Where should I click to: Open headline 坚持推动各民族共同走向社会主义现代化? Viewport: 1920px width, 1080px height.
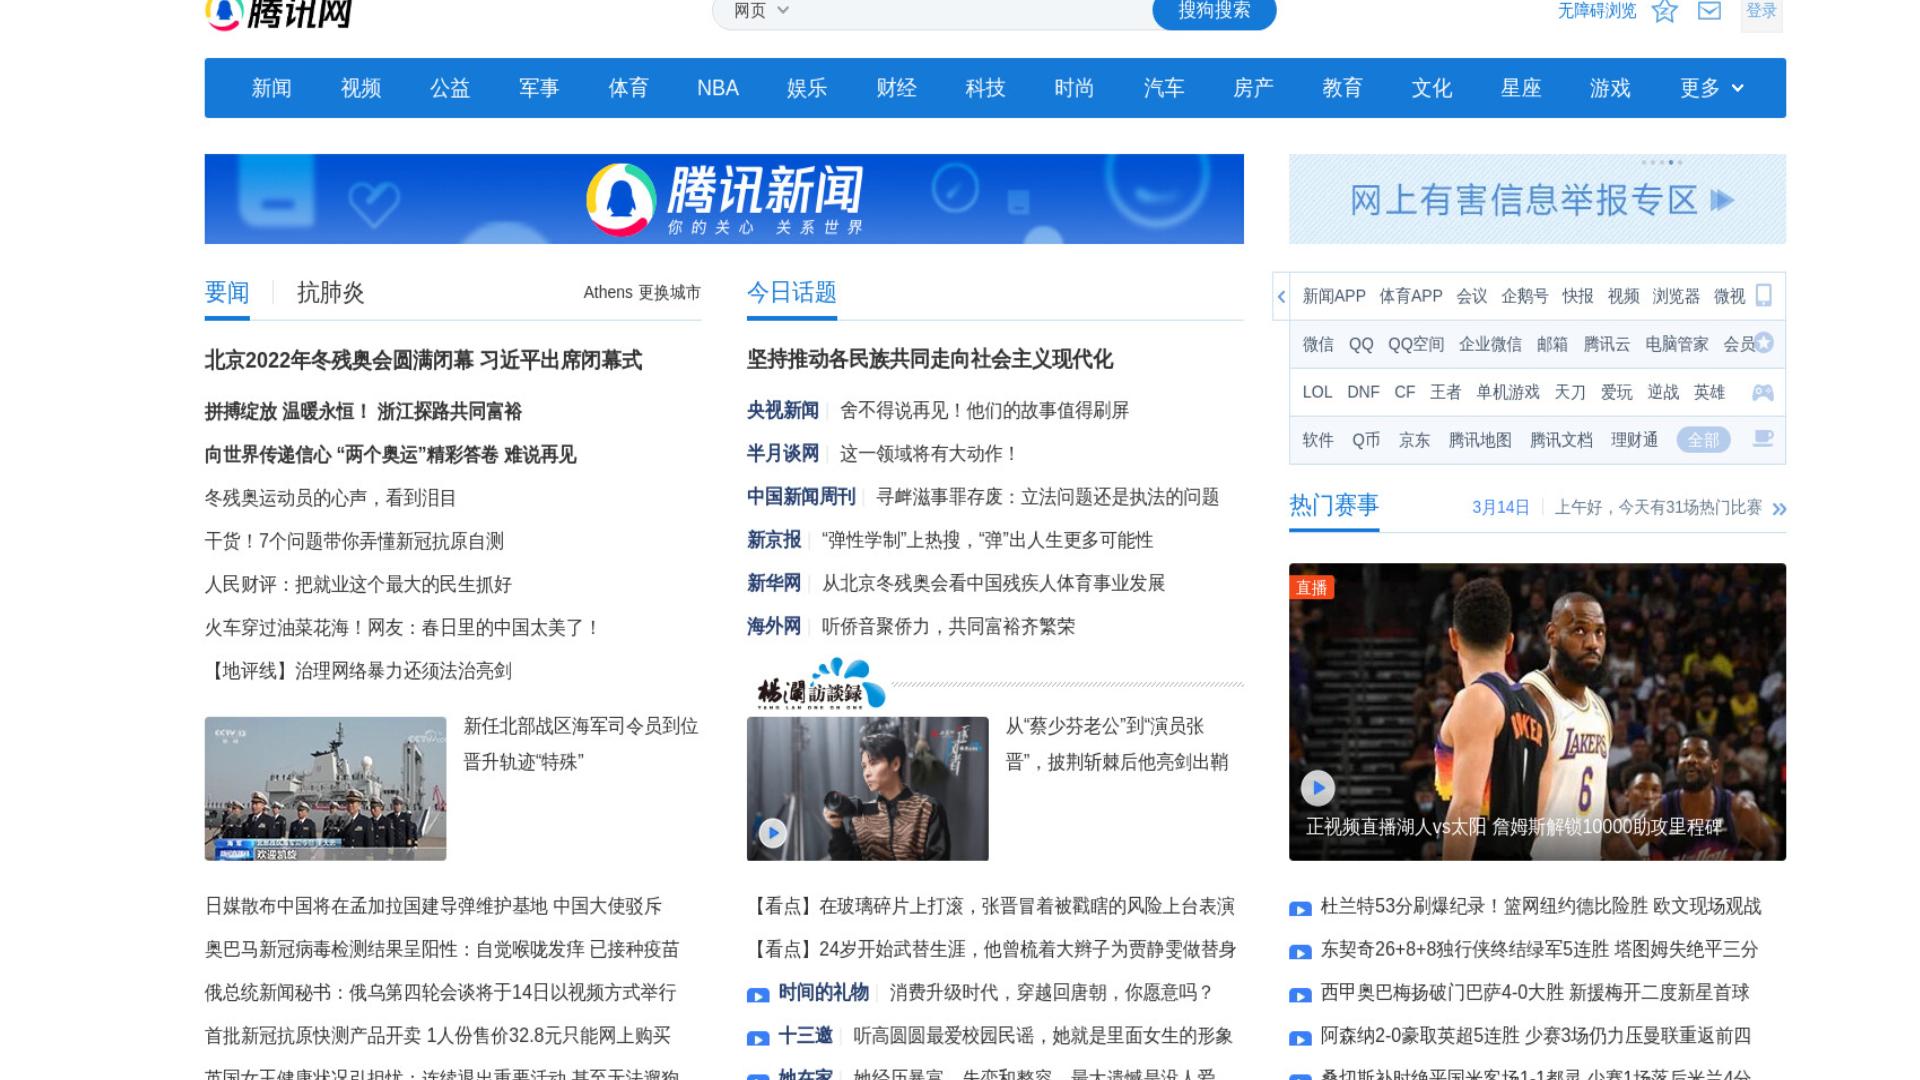click(930, 360)
